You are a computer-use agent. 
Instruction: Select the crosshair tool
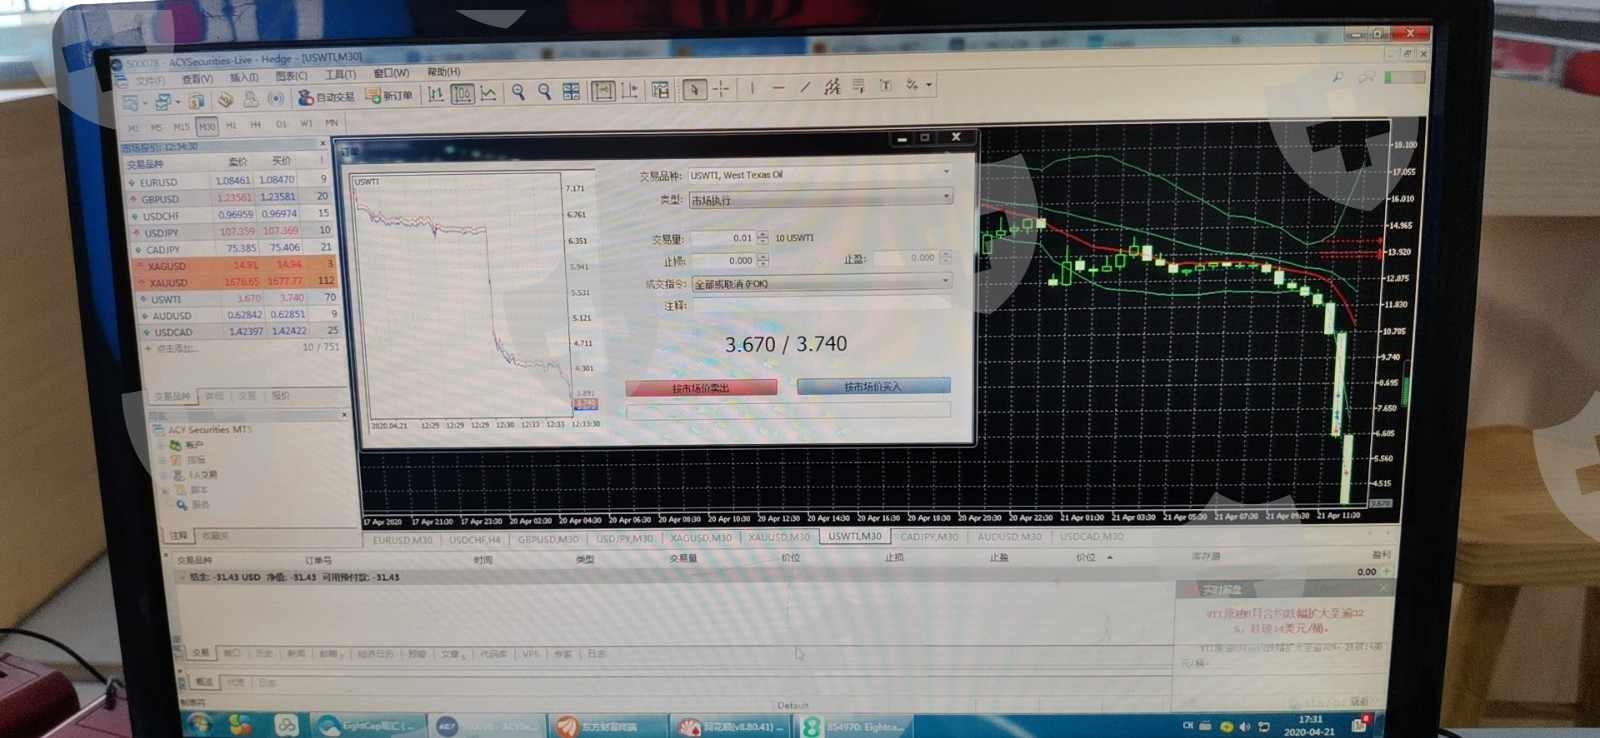point(721,89)
